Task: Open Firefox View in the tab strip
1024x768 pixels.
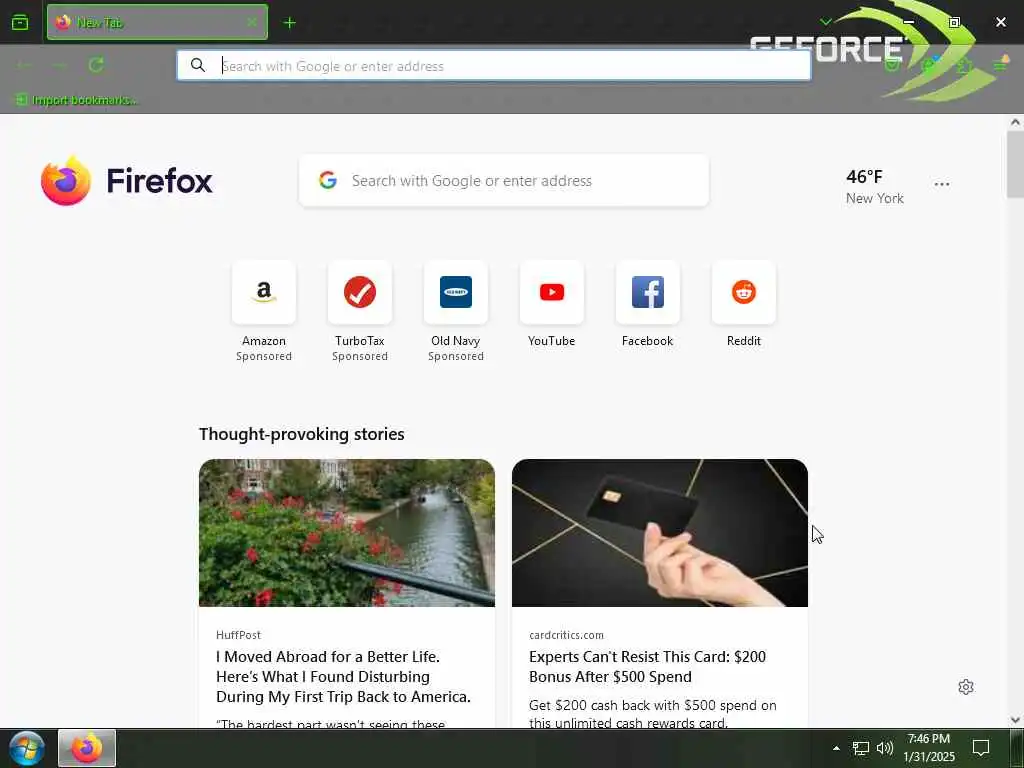Action: 20,23
